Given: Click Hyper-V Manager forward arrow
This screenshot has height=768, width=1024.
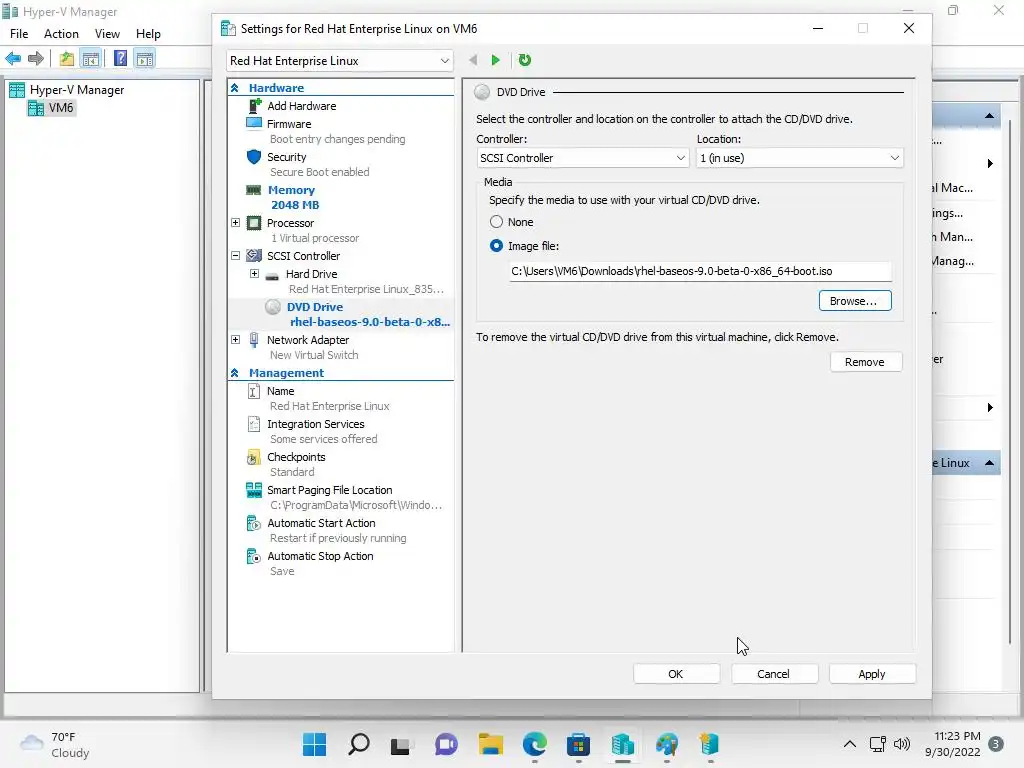Looking at the screenshot, I should [x=36, y=59].
